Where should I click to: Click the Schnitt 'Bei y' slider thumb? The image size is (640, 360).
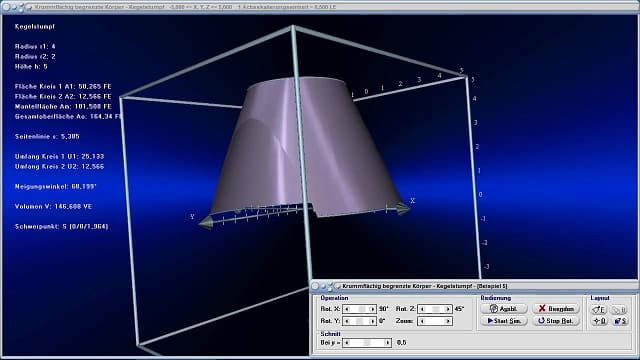coord(367,343)
